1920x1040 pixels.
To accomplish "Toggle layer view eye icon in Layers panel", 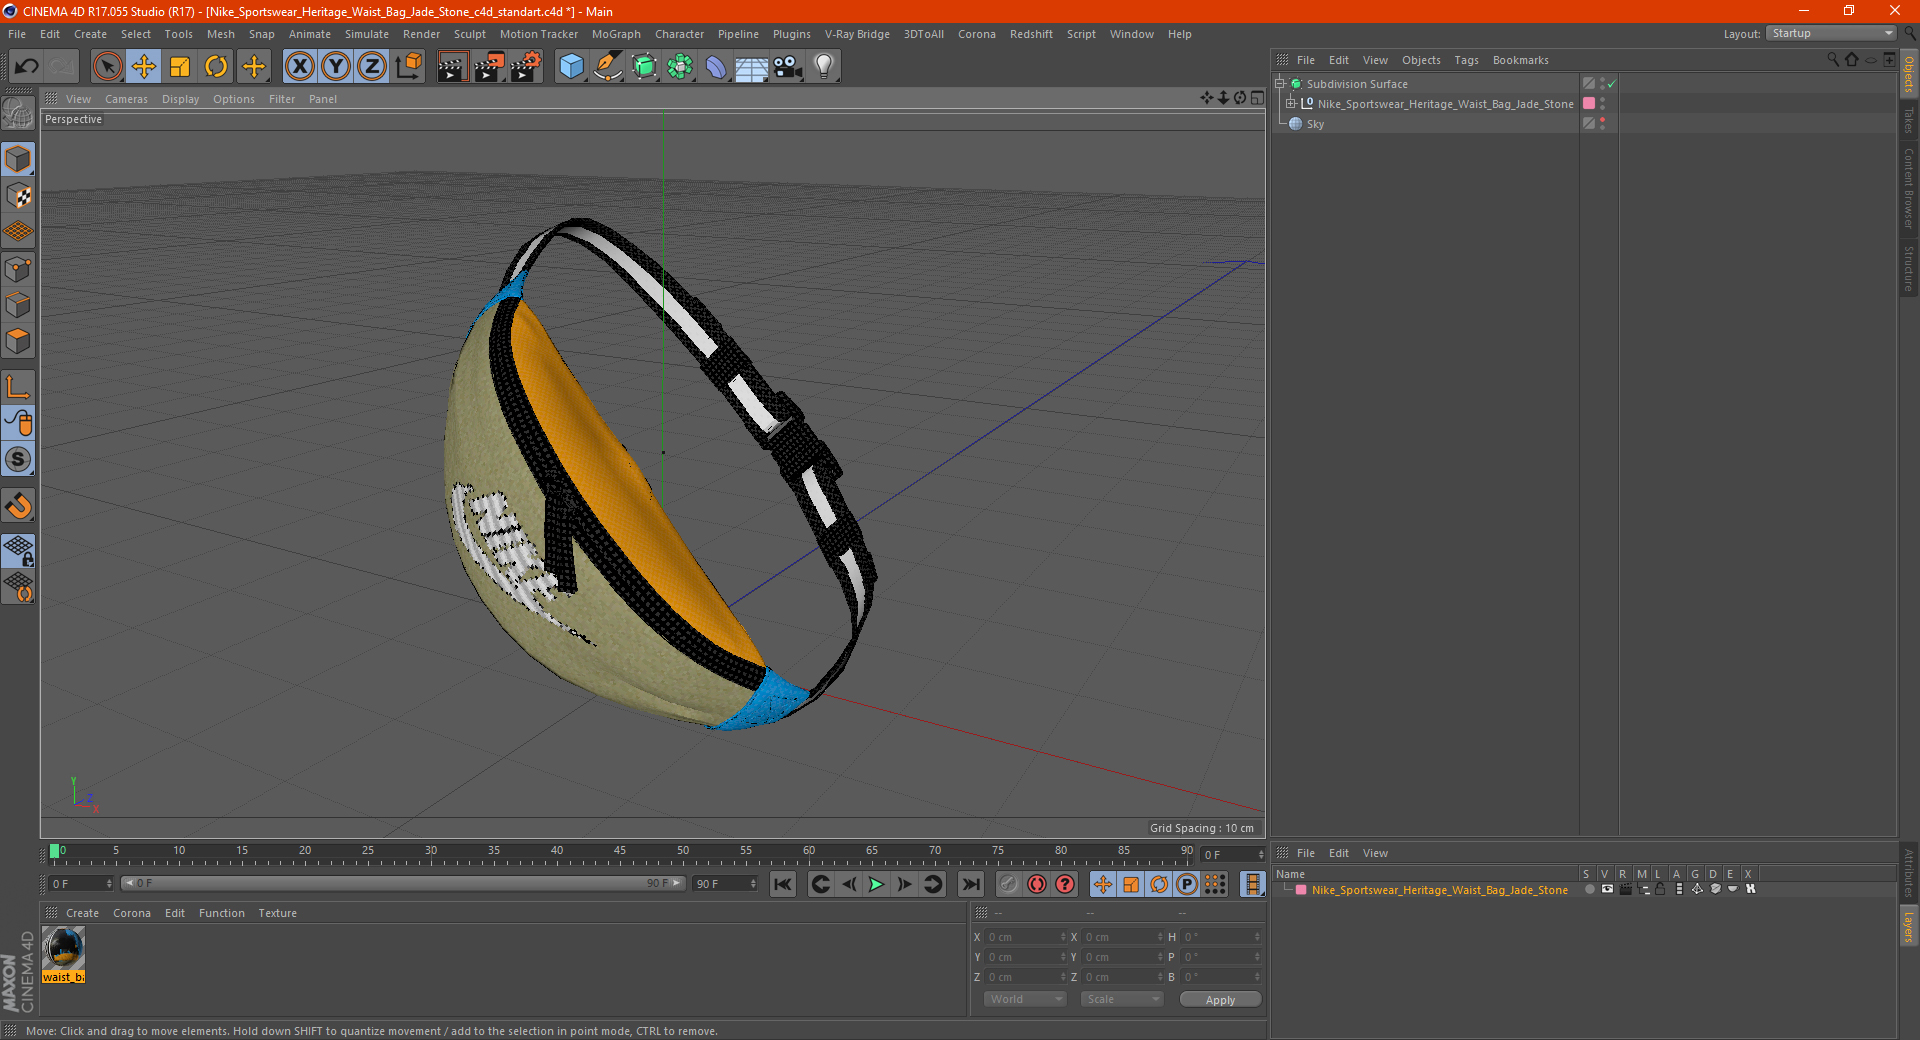I will pyautogui.click(x=1607, y=889).
